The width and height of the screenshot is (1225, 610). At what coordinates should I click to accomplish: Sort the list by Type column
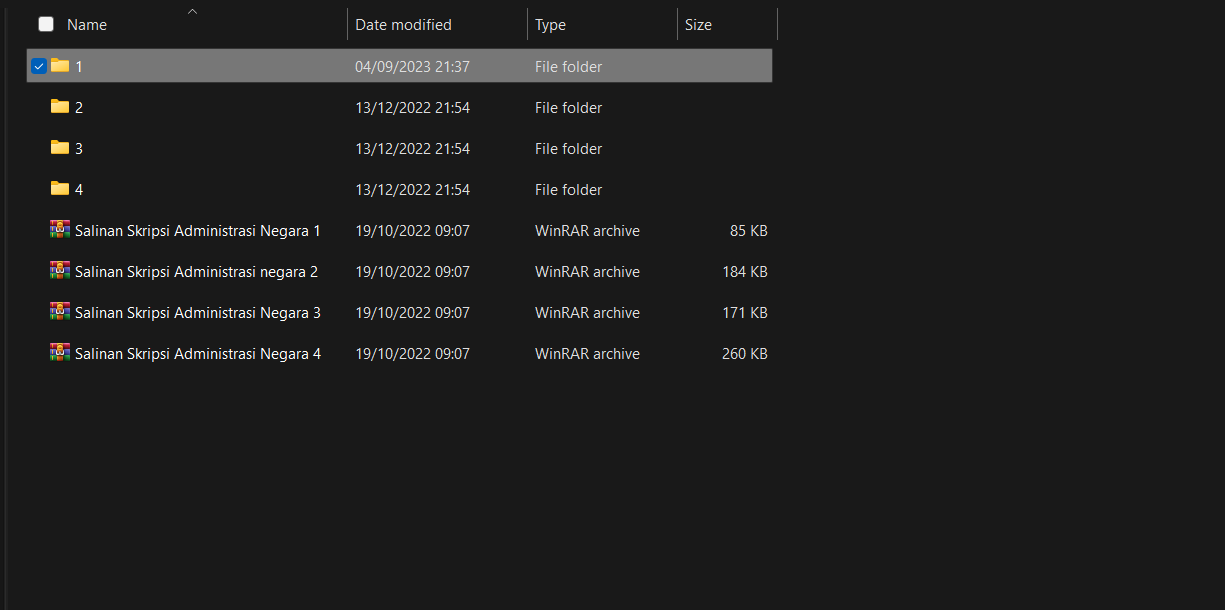(x=550, y=25)
